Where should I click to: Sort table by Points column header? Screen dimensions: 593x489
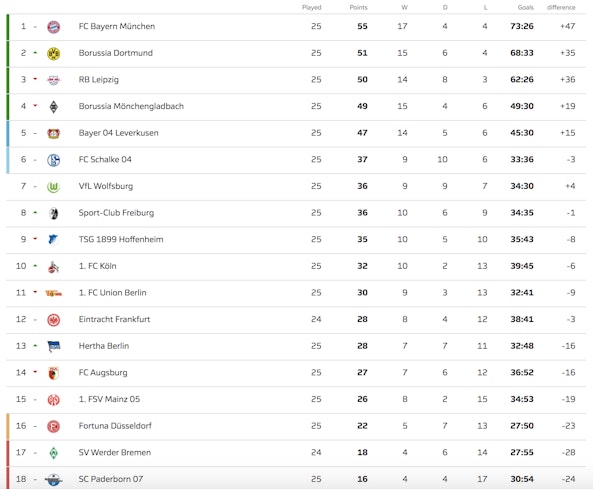[359, 7]
